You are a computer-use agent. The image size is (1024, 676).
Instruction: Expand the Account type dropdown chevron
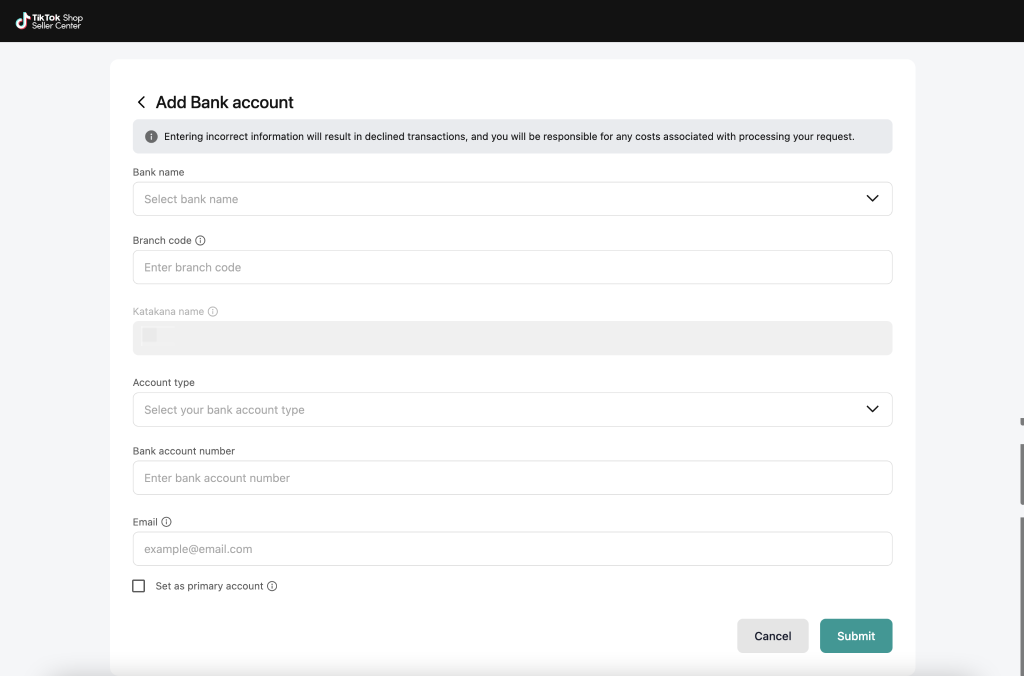872,410
